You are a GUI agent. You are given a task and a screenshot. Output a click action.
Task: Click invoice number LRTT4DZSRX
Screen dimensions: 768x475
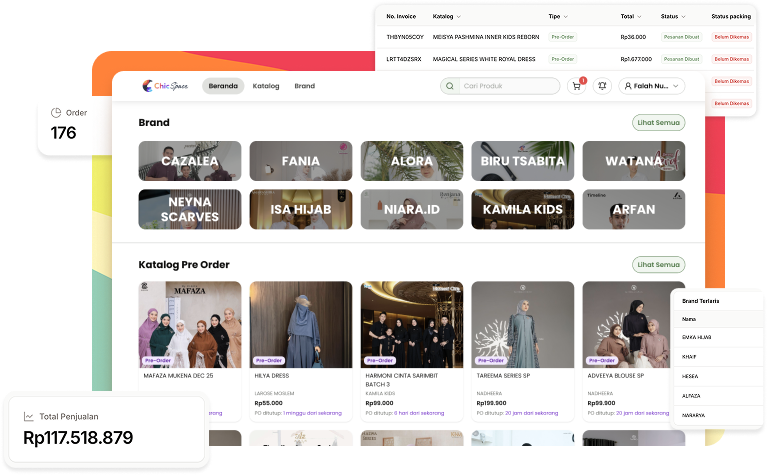click(404, 59)
